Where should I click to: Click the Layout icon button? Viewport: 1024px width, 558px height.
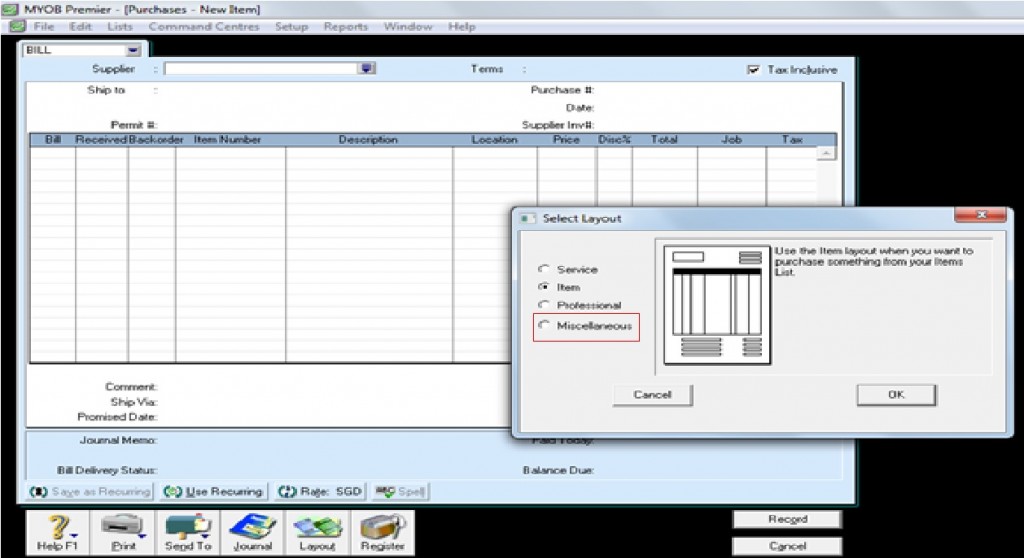(317, 533)
